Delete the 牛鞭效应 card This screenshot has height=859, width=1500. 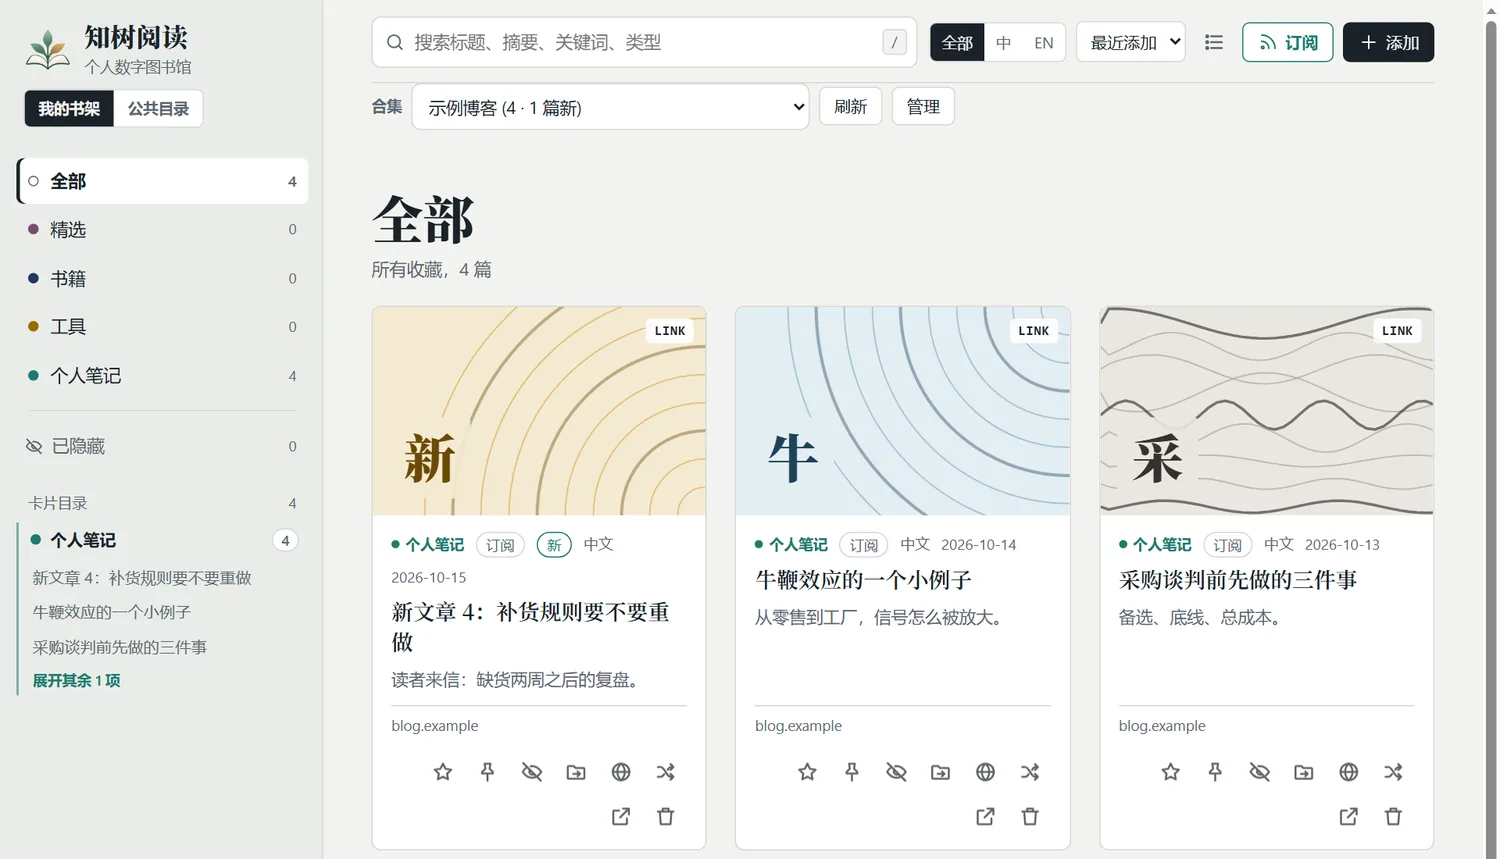point(1030,817)
